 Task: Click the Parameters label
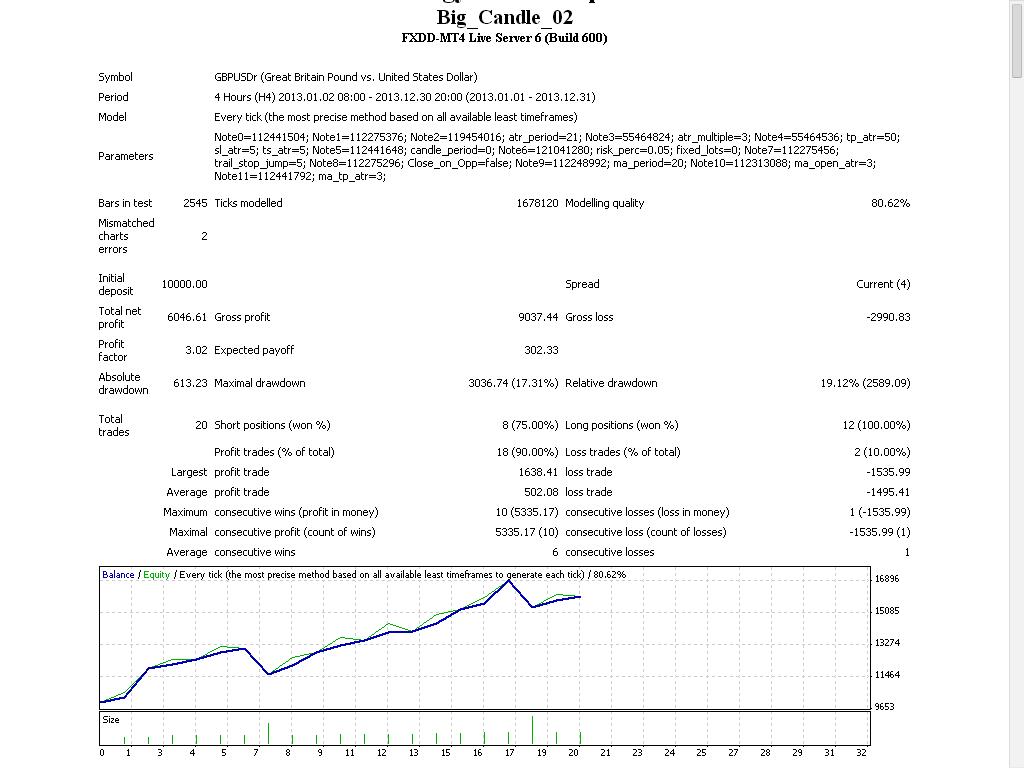(x=125, y=156)
